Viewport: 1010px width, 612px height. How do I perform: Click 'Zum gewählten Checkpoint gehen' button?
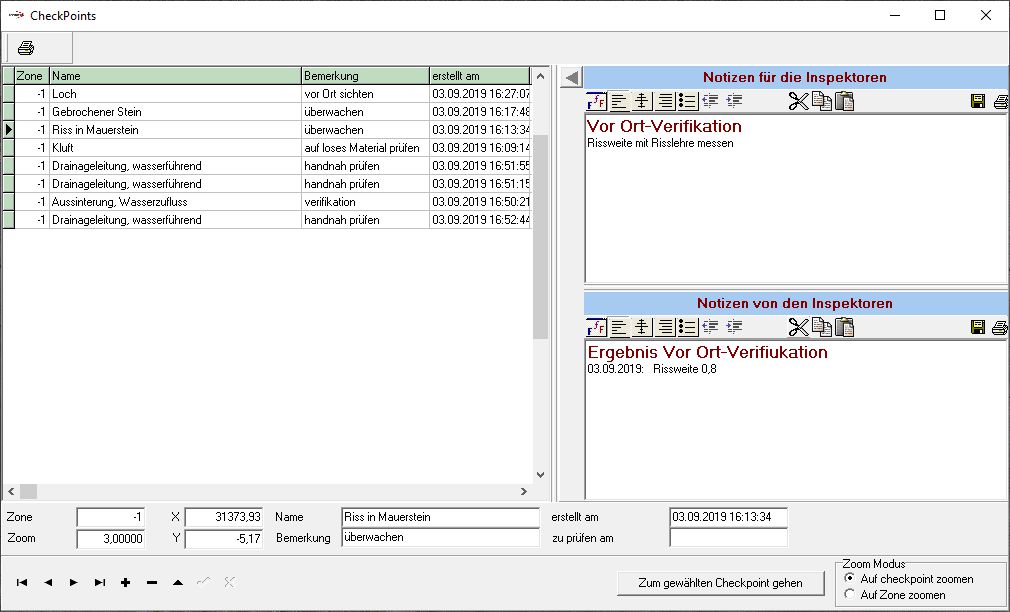click(720, 583)
